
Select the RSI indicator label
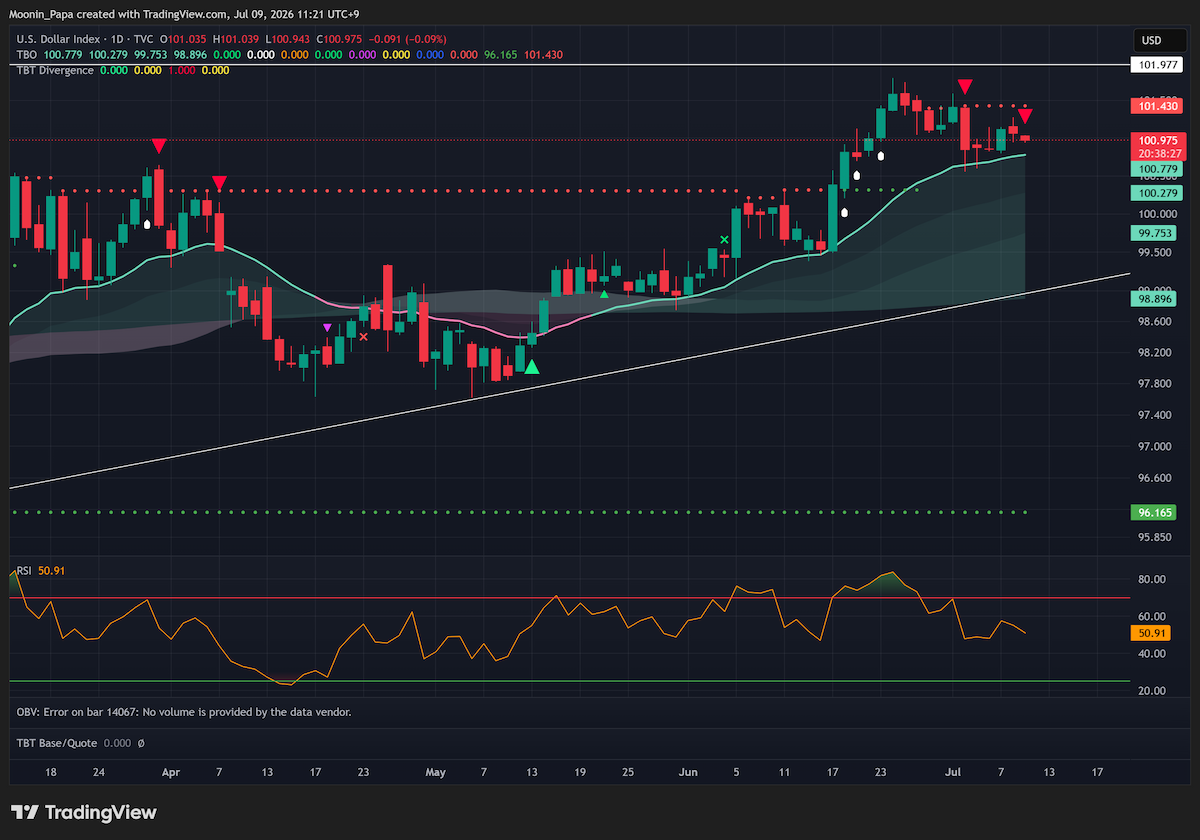tap(24, 571)
